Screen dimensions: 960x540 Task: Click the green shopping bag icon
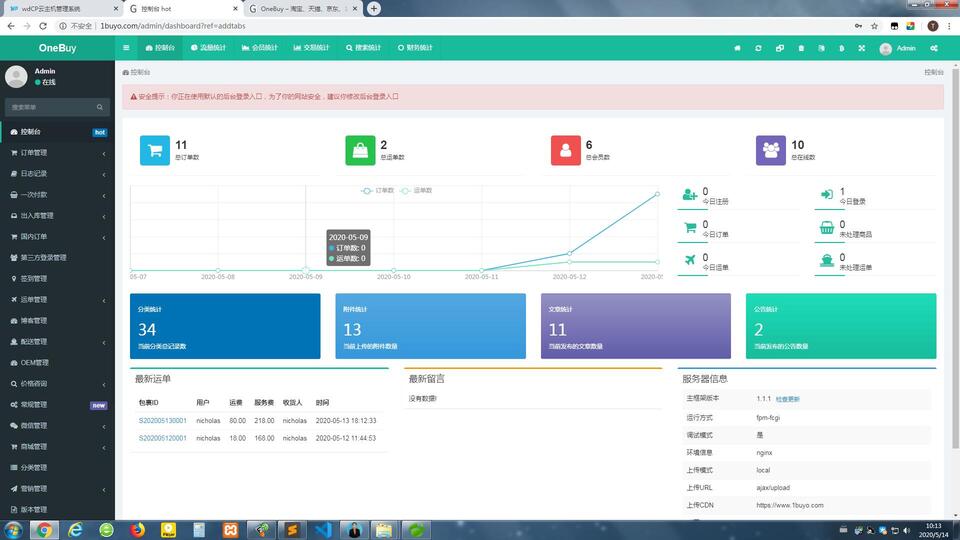pos(360,150)
